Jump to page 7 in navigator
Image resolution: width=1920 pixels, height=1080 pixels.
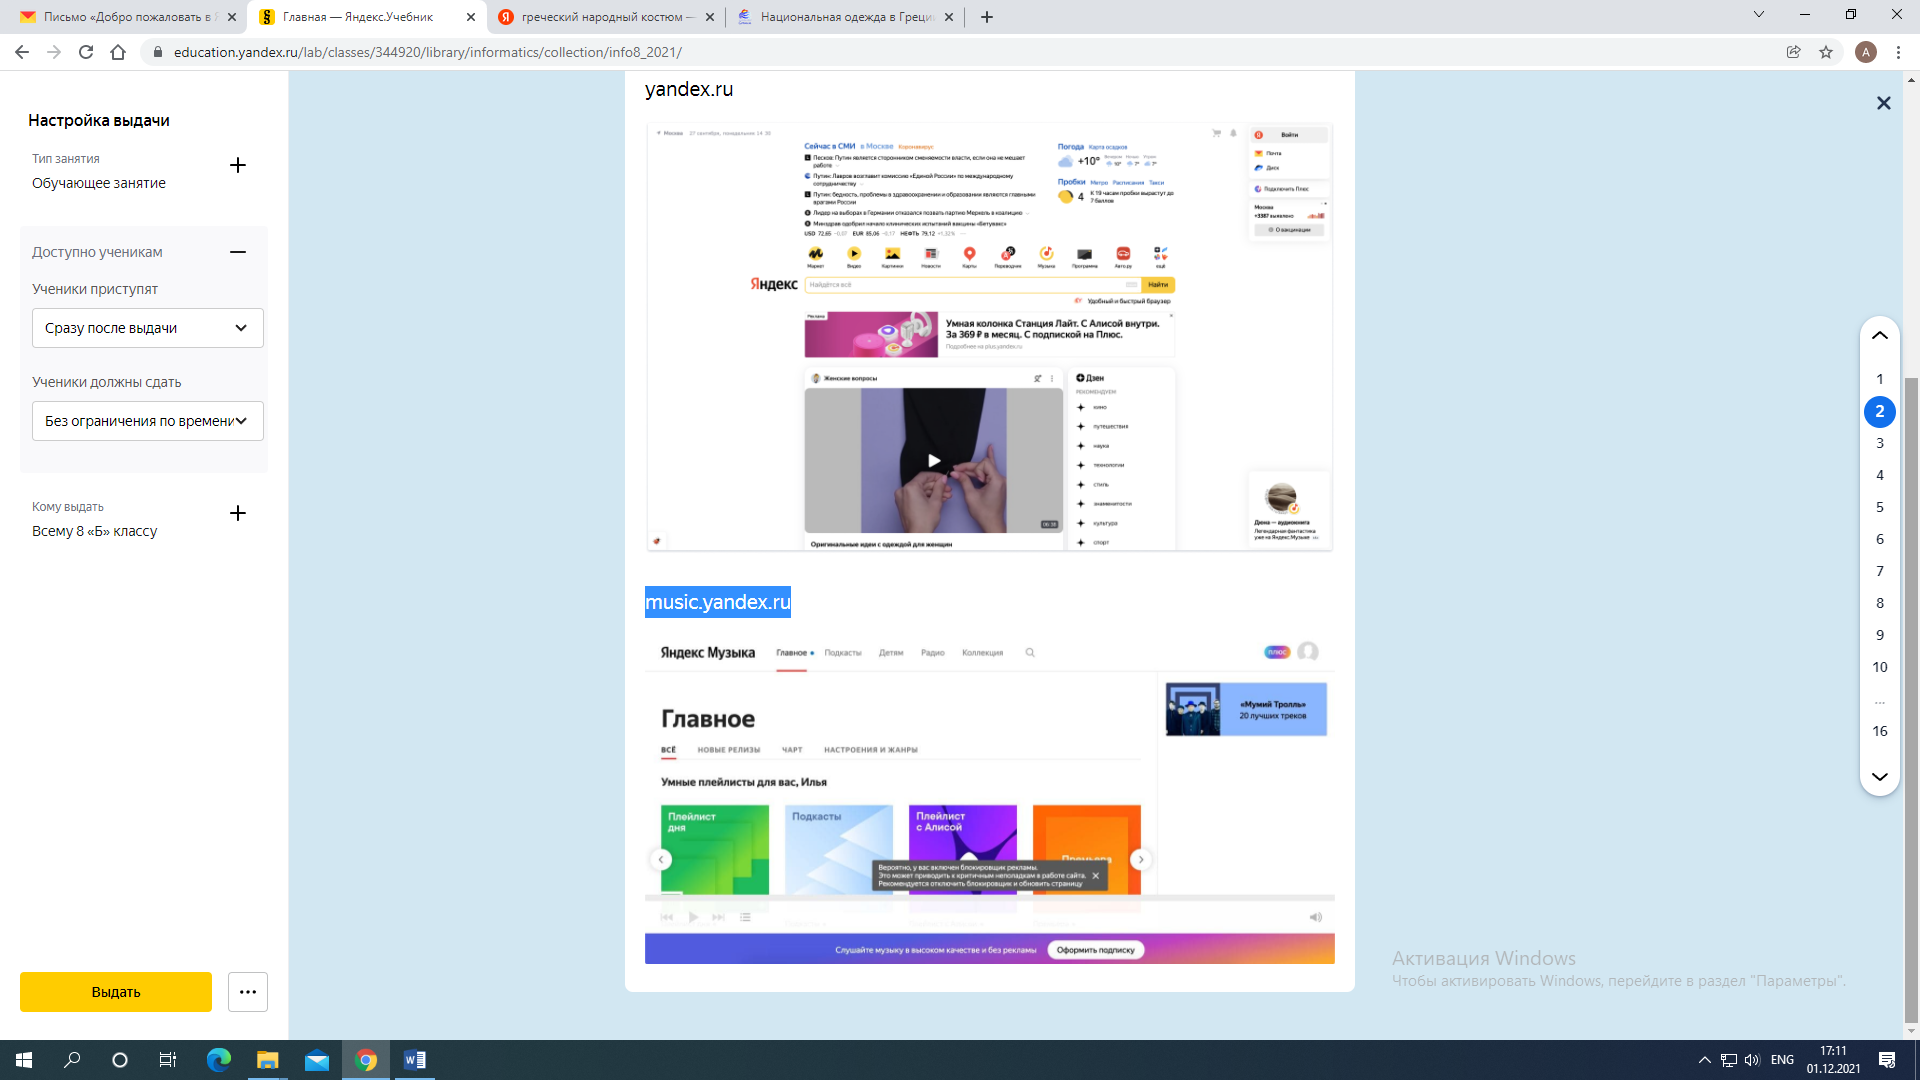pyautogui.click(x=1880, y=571)
